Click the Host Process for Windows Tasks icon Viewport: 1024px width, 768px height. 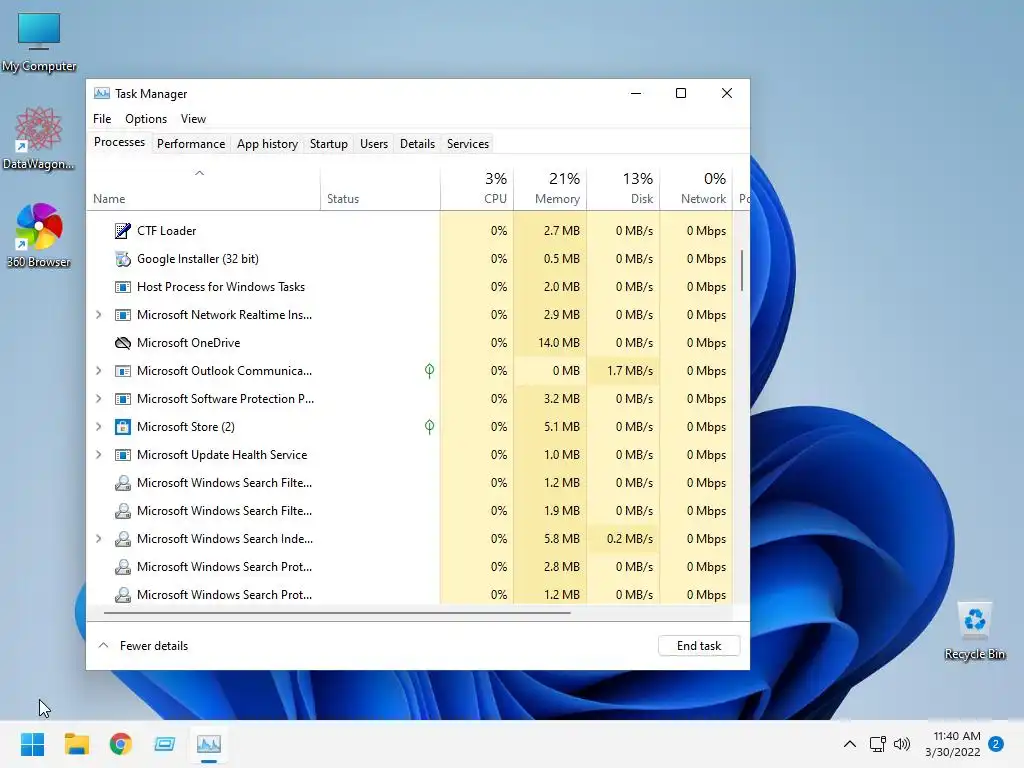(x=123, y=287)
